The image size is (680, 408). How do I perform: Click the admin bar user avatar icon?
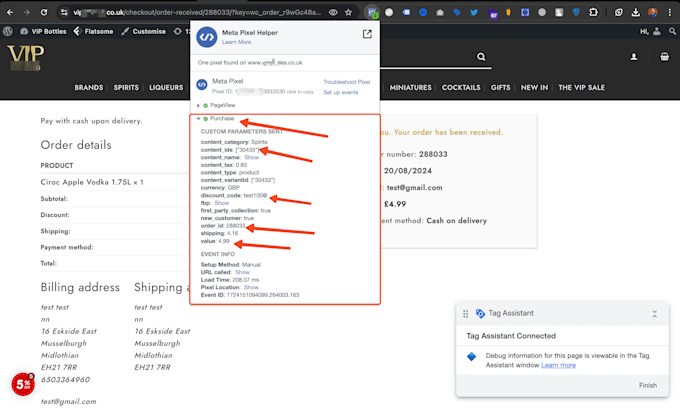coord(657,31)
